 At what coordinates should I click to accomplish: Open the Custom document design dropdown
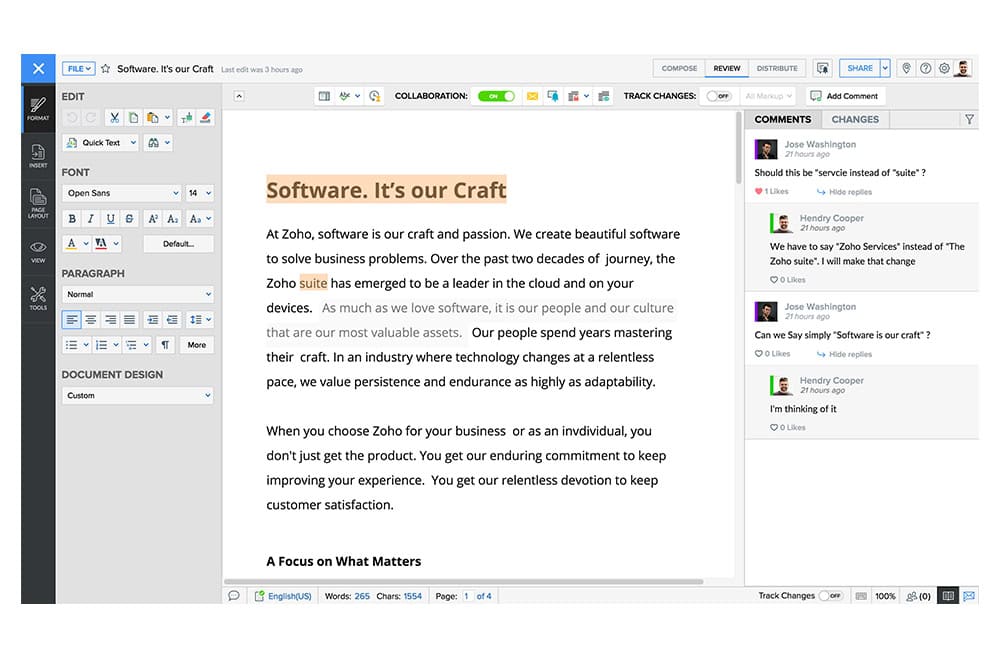click(x=138, y=395)
